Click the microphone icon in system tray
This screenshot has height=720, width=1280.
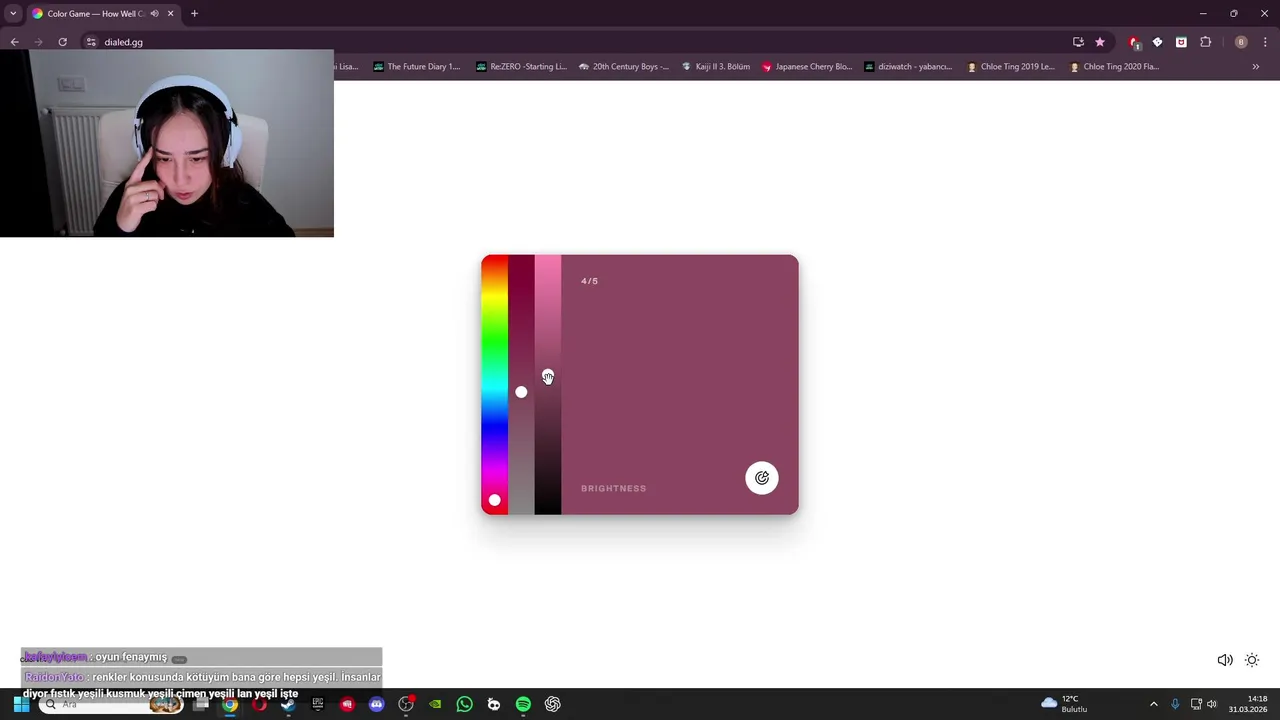(x=1175, y=704)
